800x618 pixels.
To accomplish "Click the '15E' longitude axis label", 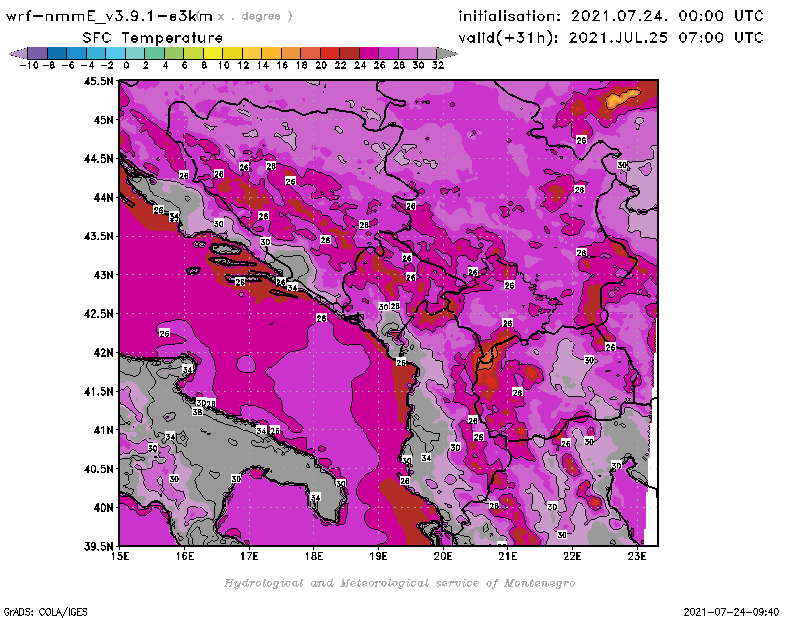I will coord(120,556).
